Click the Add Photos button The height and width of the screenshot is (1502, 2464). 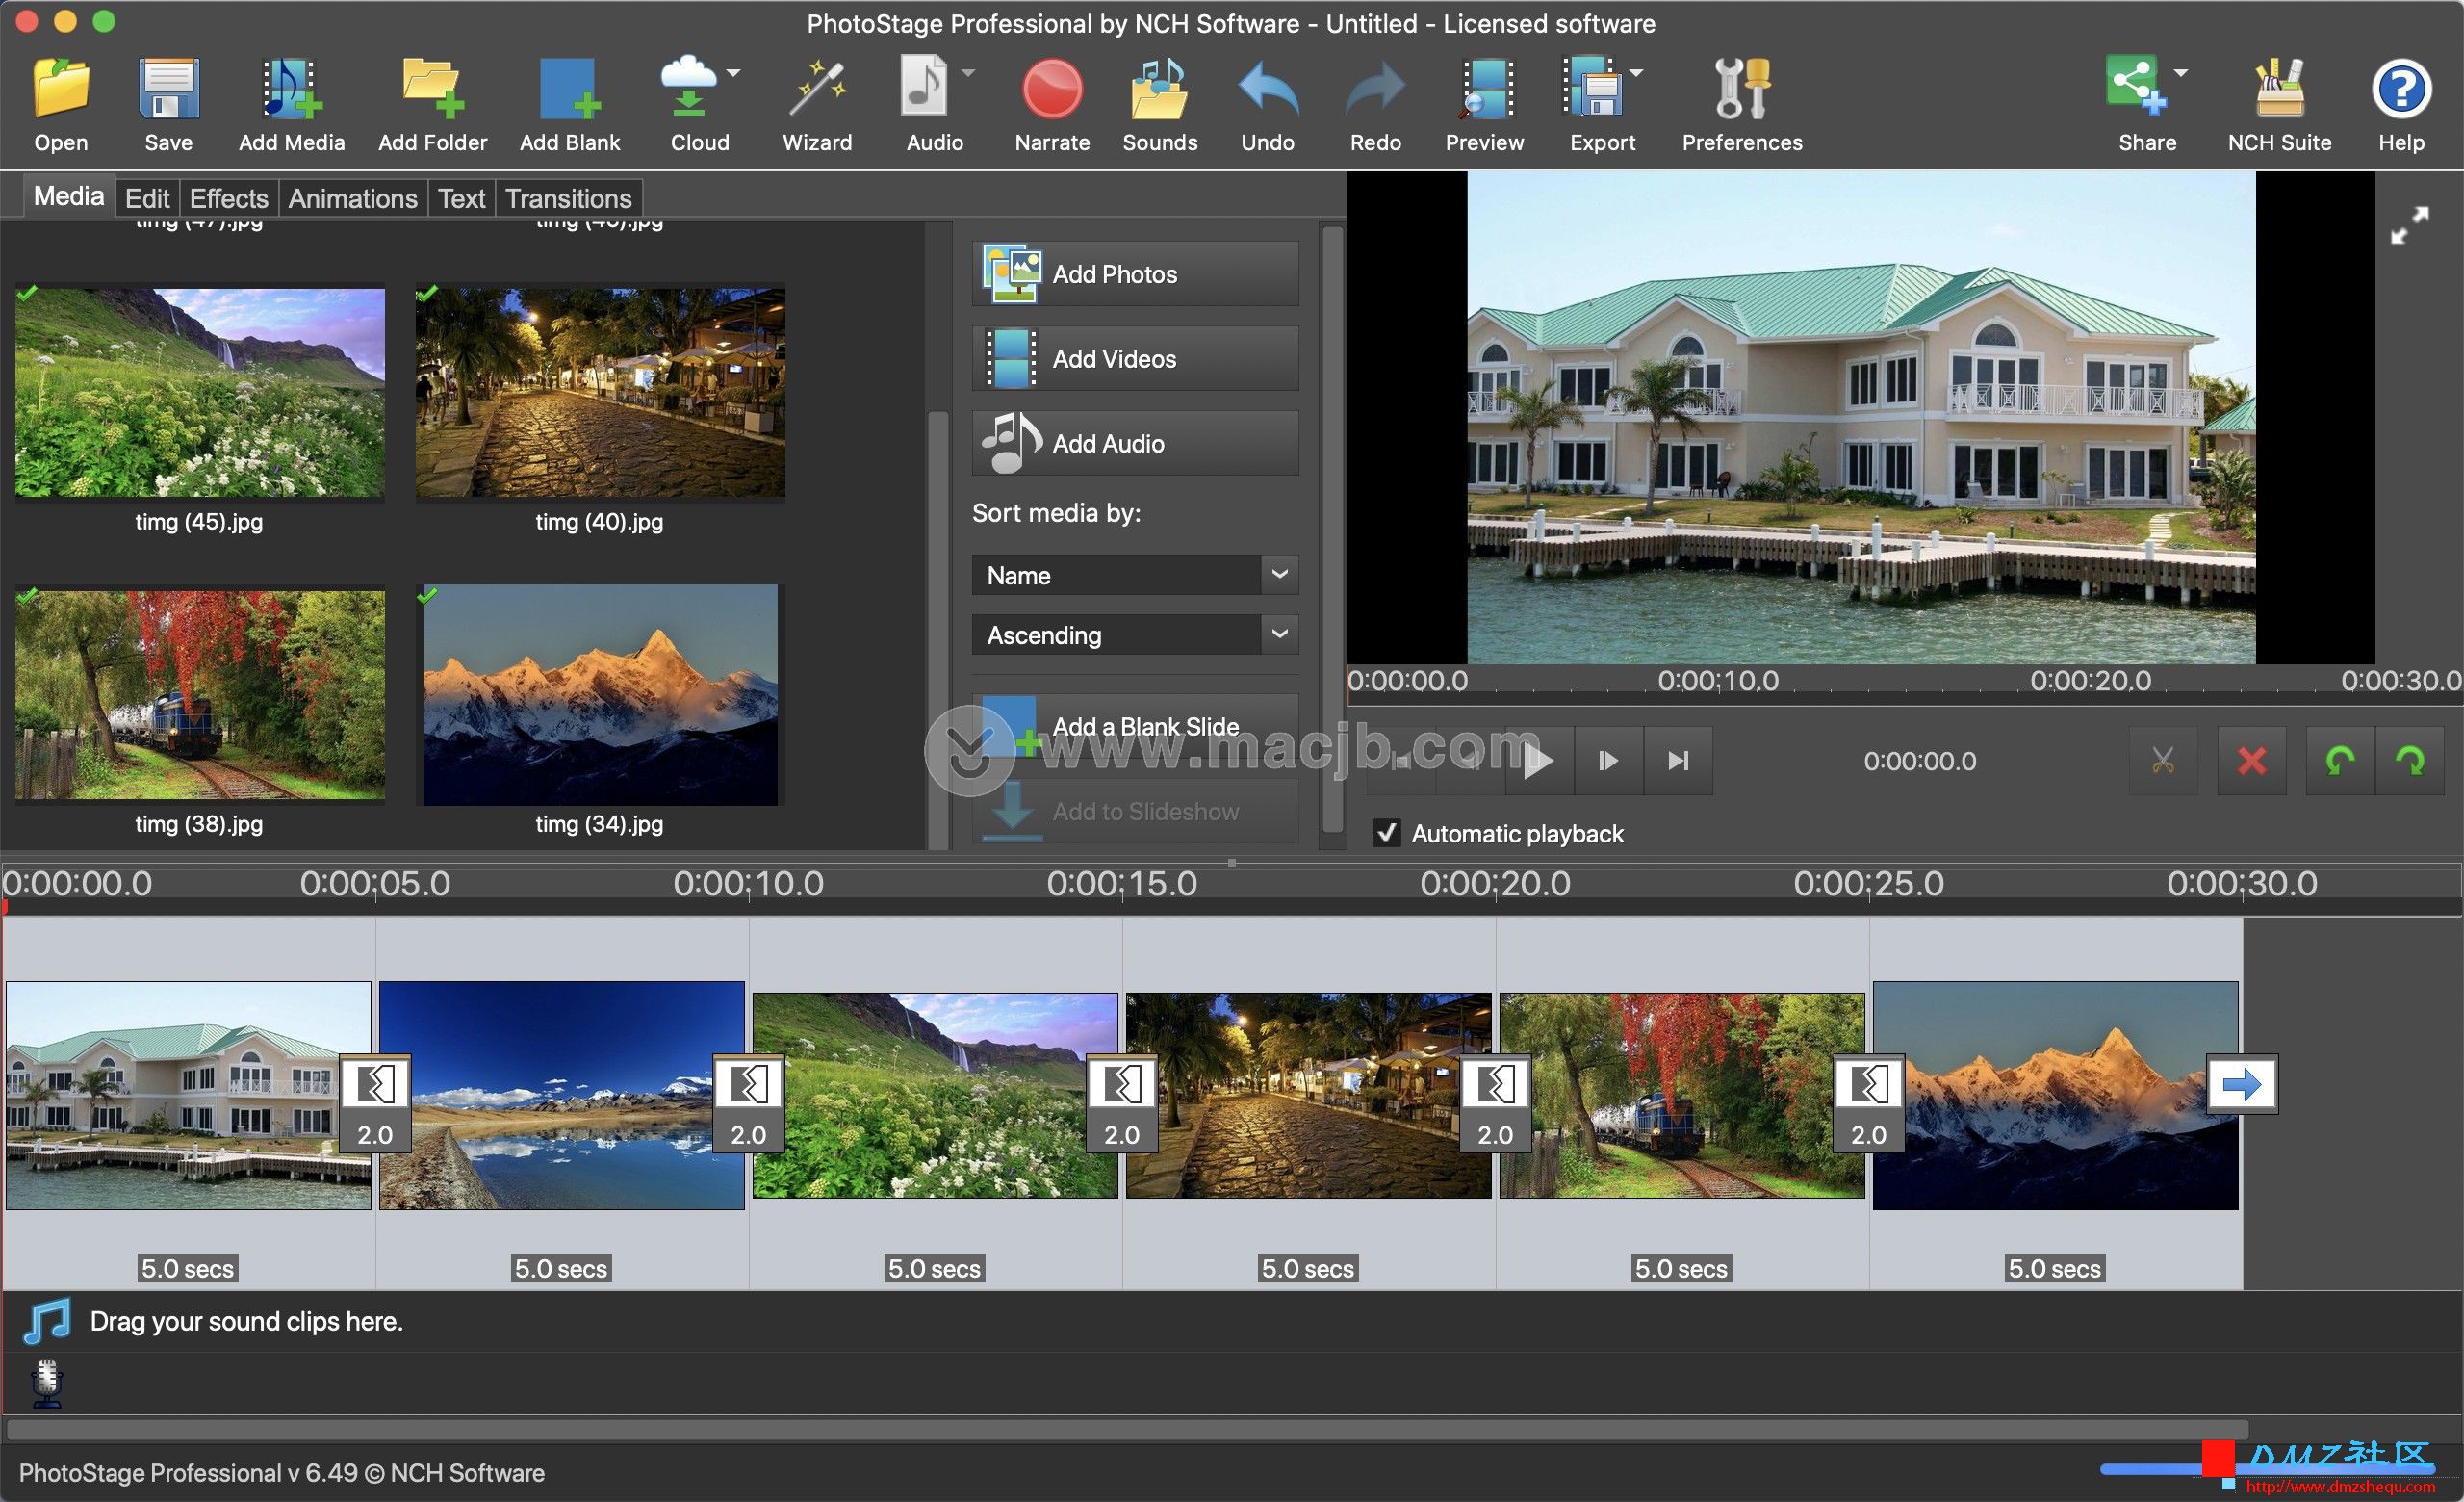tap(1135, 274)
